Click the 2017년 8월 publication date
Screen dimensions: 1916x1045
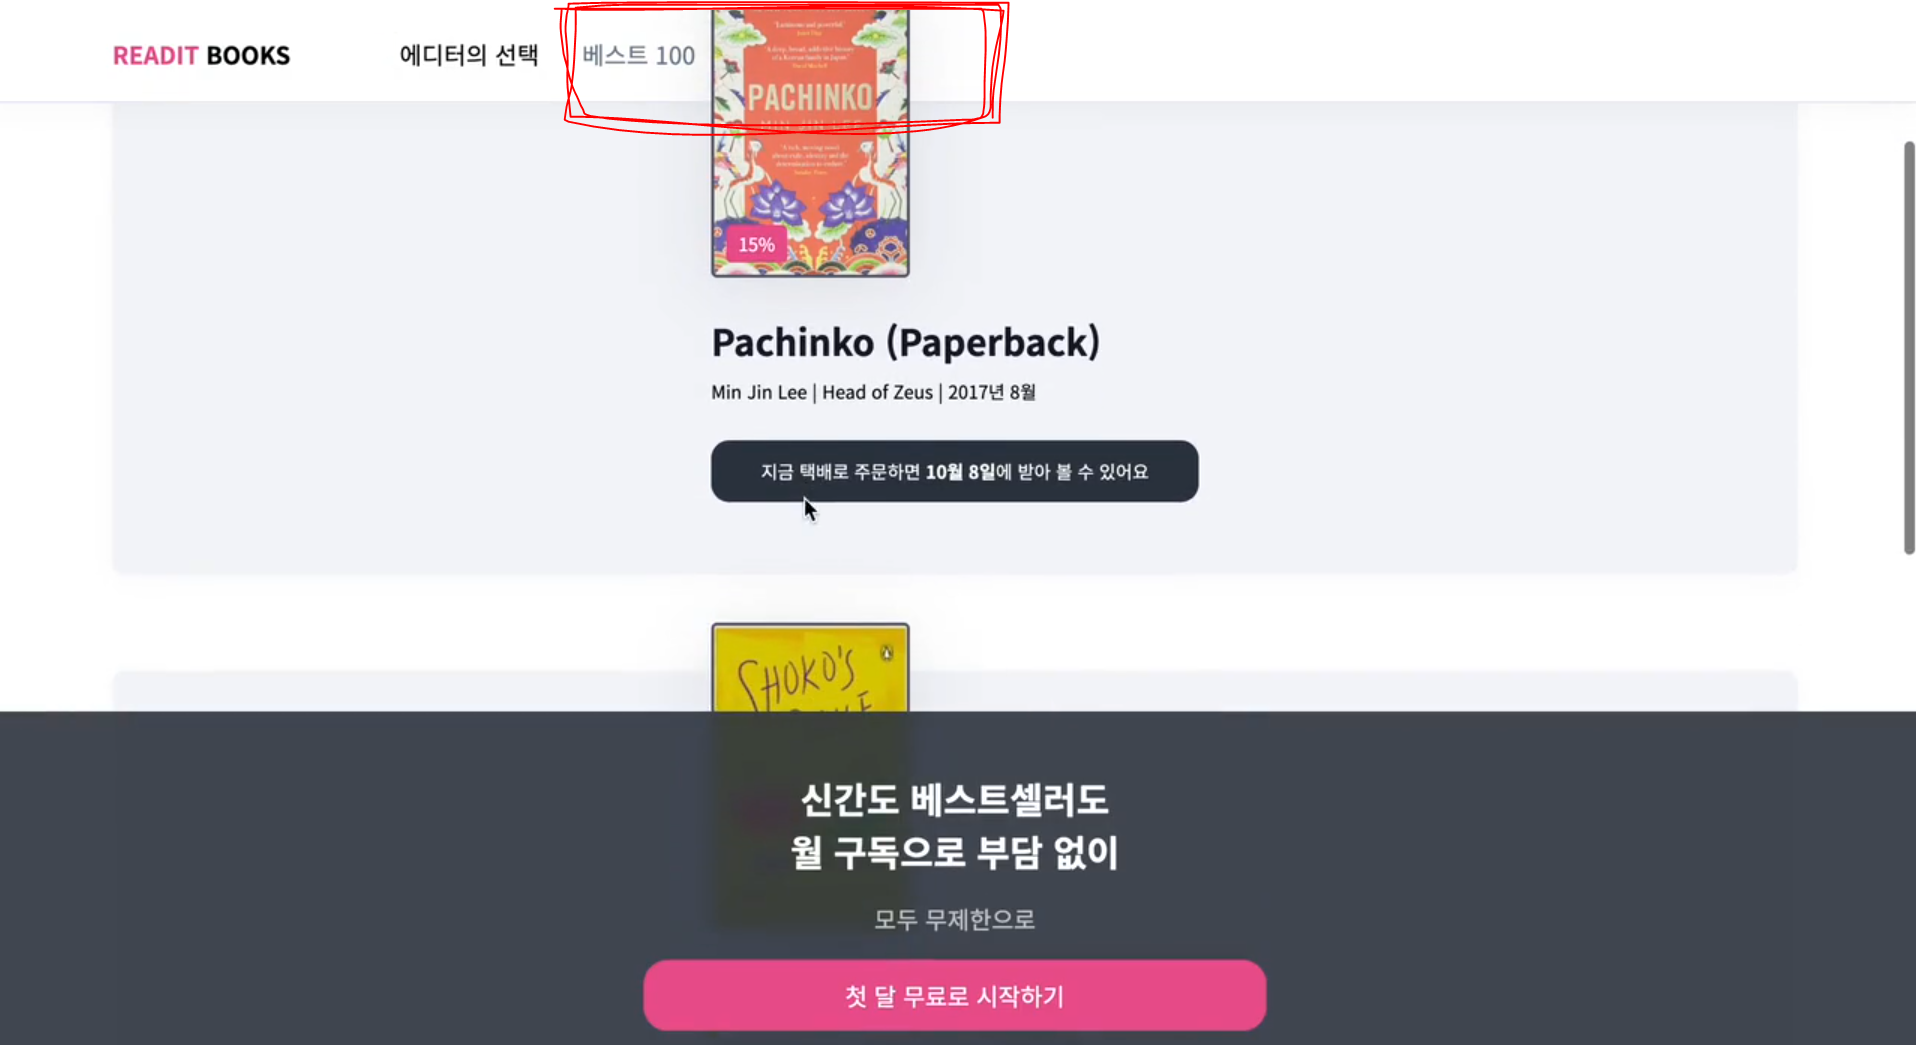coord(991,392)
